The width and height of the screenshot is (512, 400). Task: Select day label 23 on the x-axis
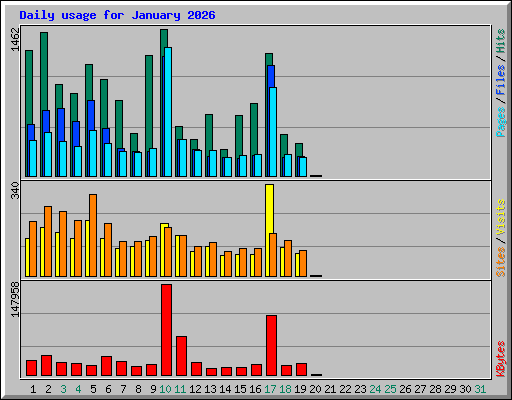tap(360, 389)
